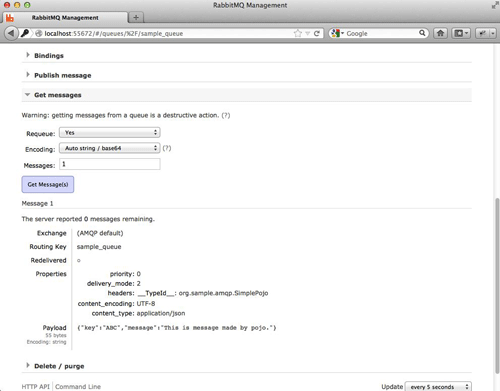
Task: Click the 55 bytes payload size text
Action: click(56, 335)
